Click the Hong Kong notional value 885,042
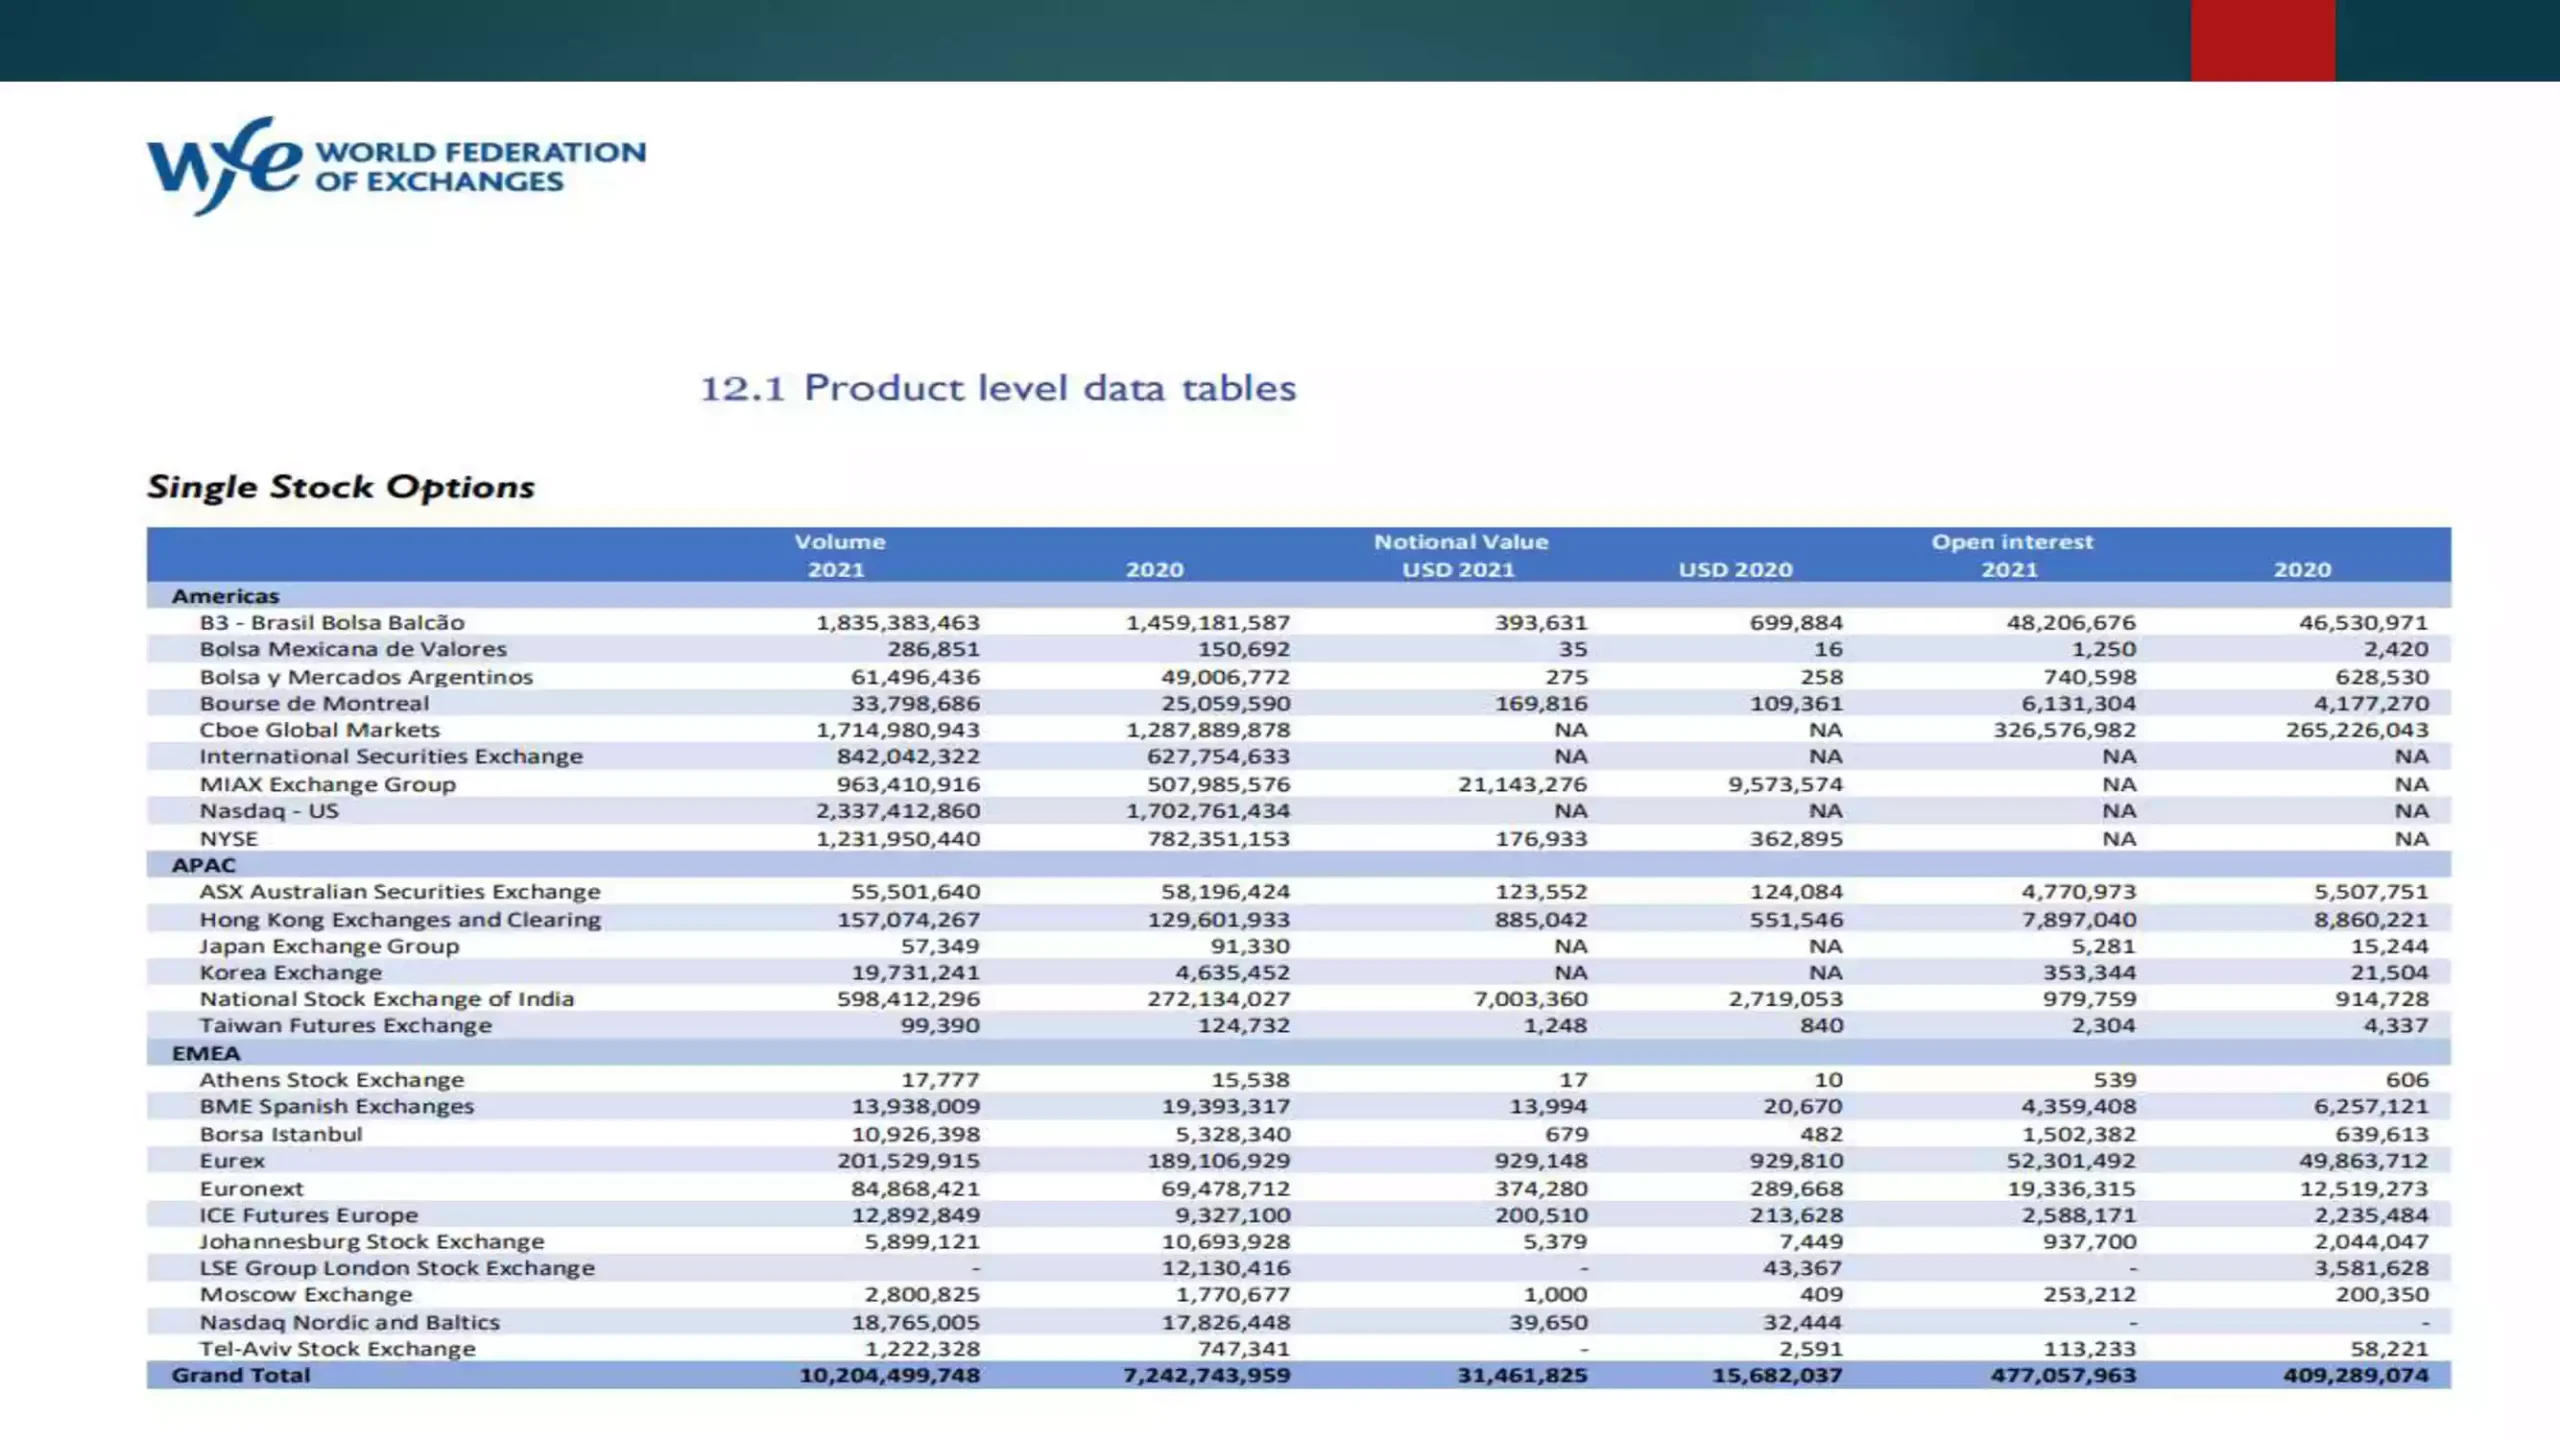Image resolution: width=2560 pixels, height=1440 pixels. (x=1542, y=920)
